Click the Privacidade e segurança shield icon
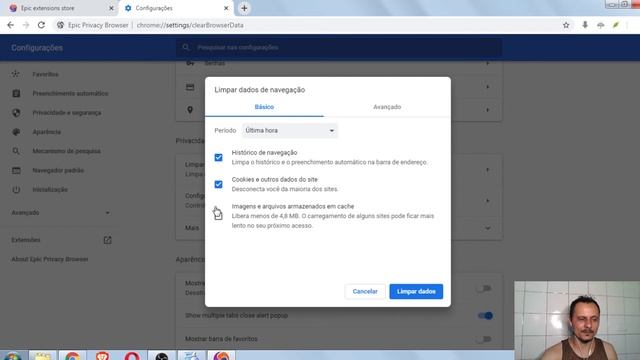This screenshot has width=640, height=360. tap(16, 113)
